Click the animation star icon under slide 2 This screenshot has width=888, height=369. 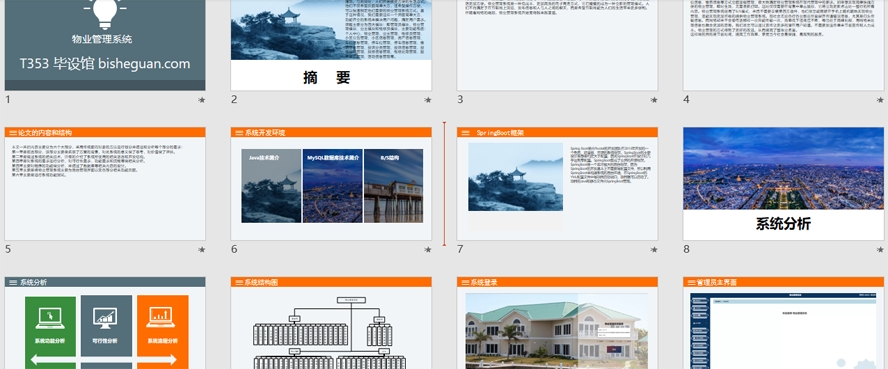pos(428,100)
